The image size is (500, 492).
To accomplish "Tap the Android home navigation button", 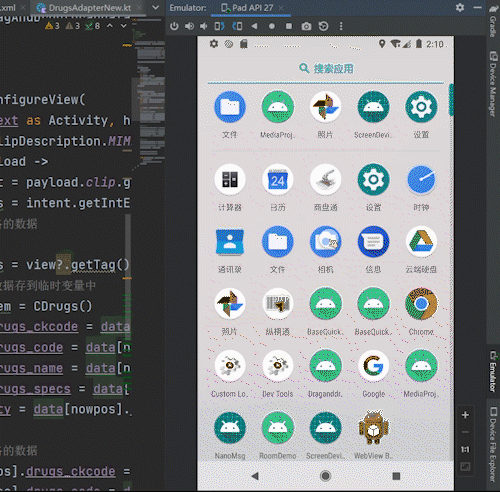I will 325,476.
